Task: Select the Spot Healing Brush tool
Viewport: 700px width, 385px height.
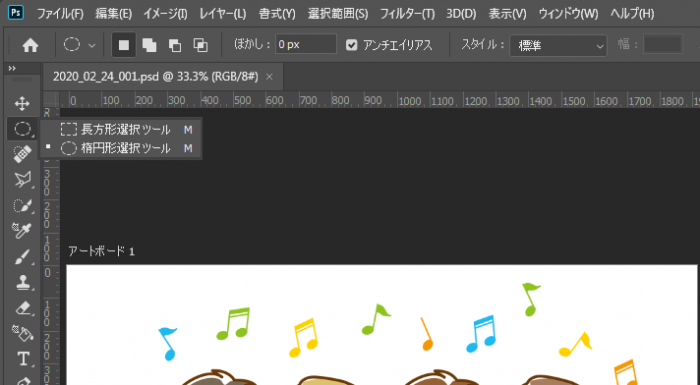Action: pyautogui.click(x=22, y=154)
